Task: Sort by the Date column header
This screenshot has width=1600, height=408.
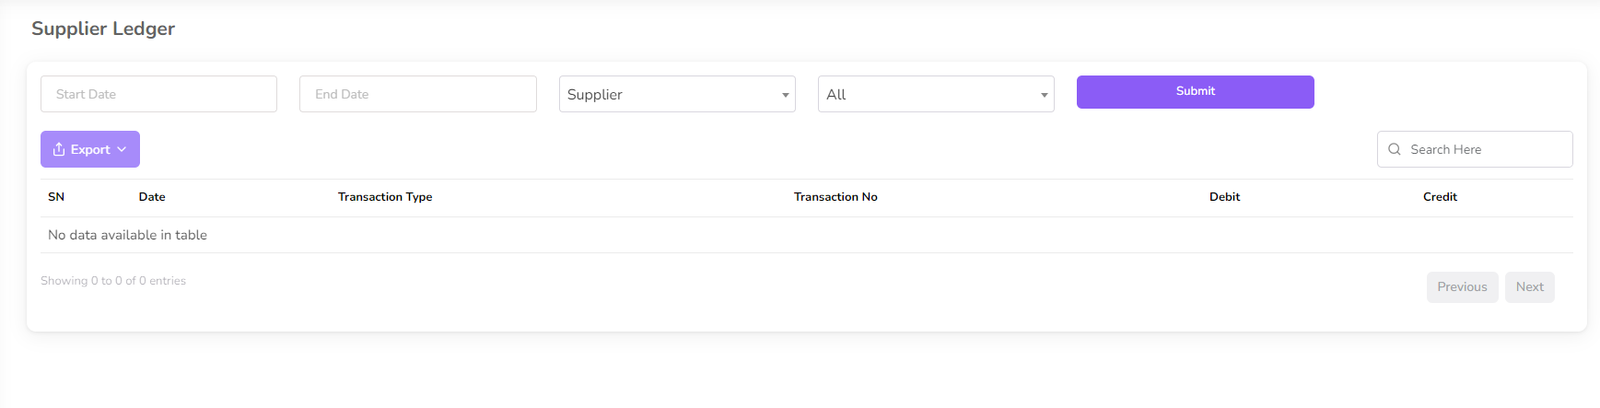Action: click(x=152, y=197)
